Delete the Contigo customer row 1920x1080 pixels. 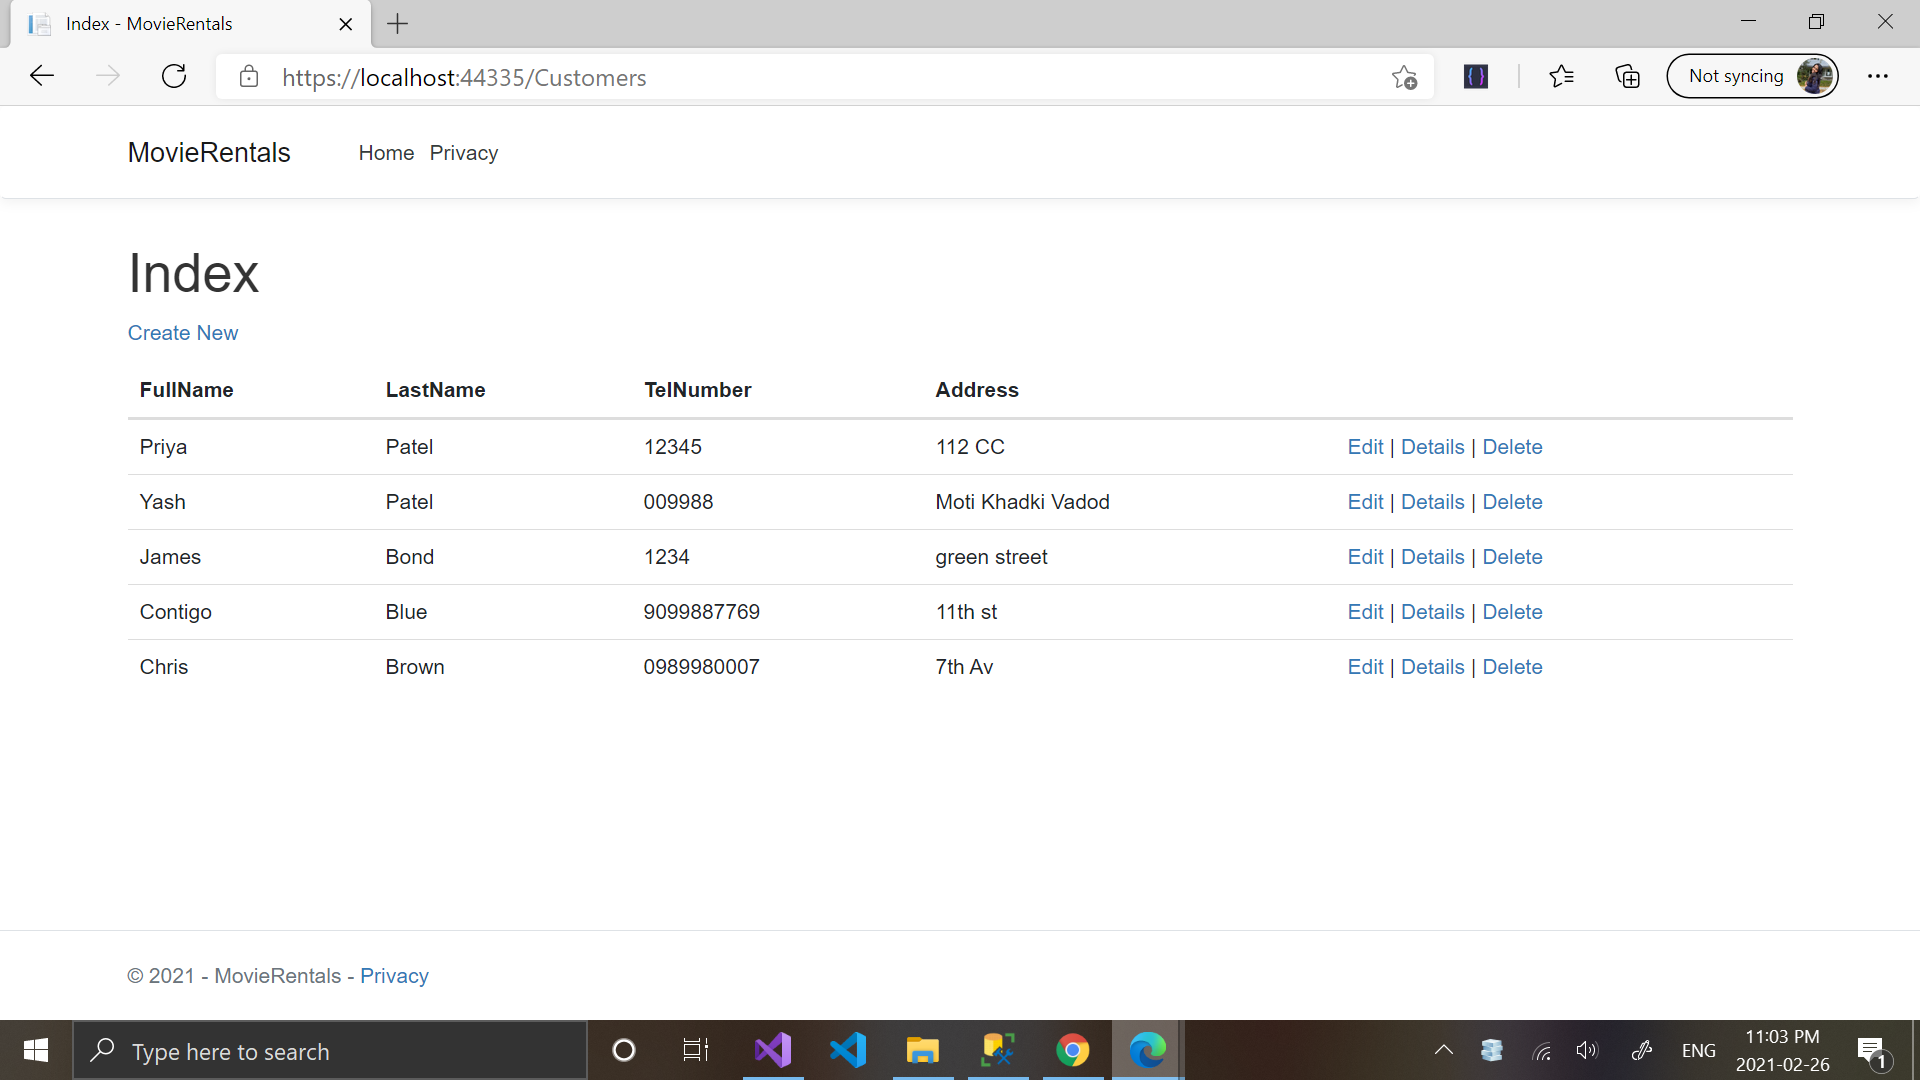coord(1512,612)
